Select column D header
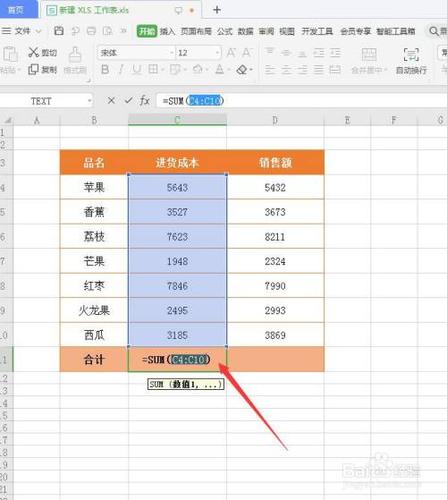 (275, 120)
